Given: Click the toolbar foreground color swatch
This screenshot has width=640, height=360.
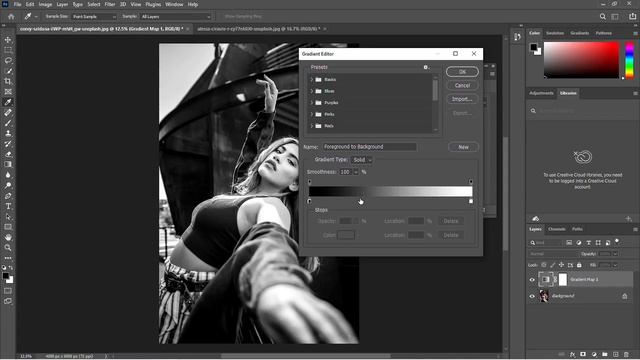Looking at the screenshot, I should point(5,276).
